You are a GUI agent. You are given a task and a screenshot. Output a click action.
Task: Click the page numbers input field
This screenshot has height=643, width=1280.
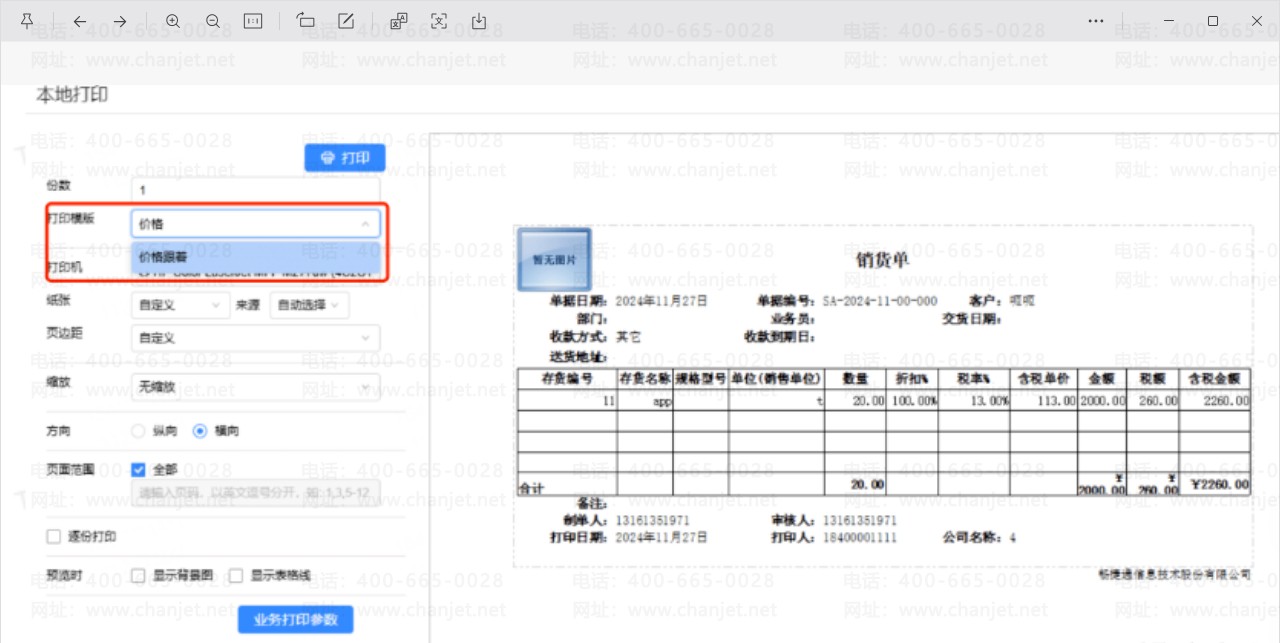(x=256, y=493)
